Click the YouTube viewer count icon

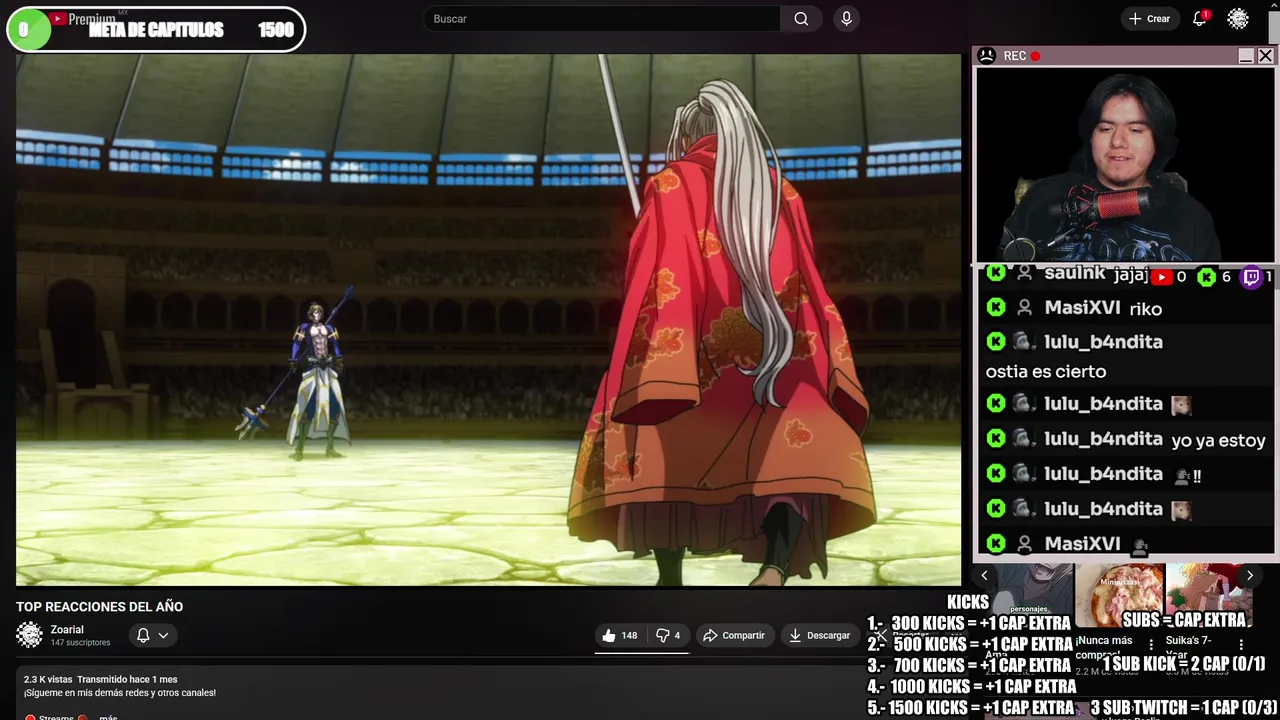[1161, 277]
